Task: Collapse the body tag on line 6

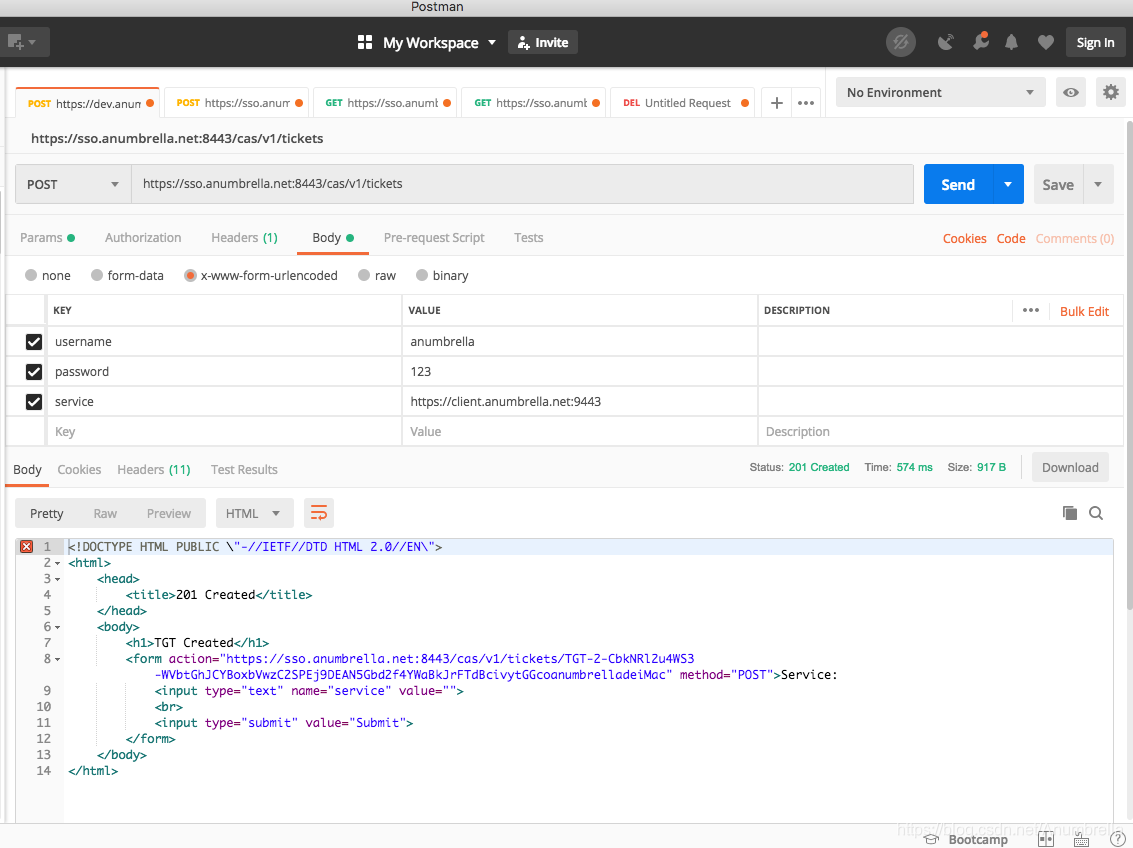Action: point(58,627)
